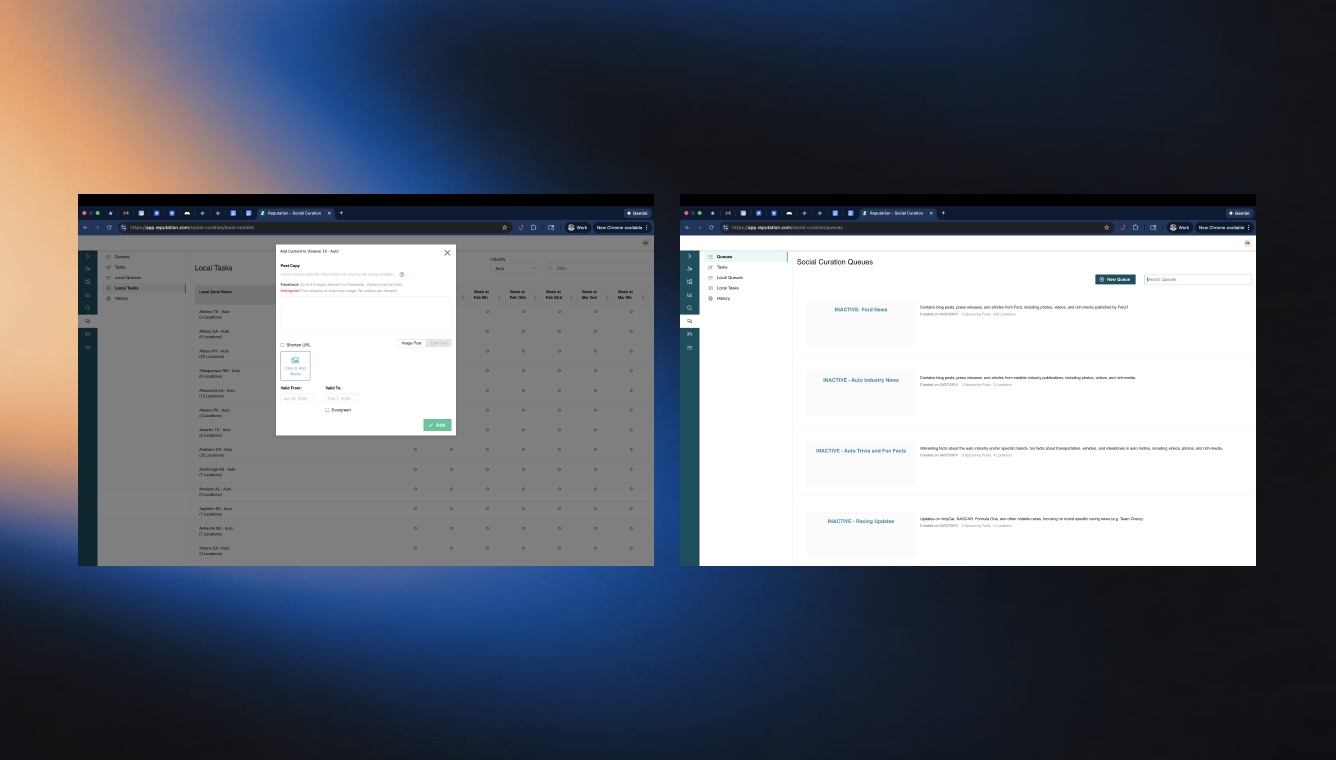The image size is (1336, 760).
Task: Select the Image Post option
Action: coord(412,343)
